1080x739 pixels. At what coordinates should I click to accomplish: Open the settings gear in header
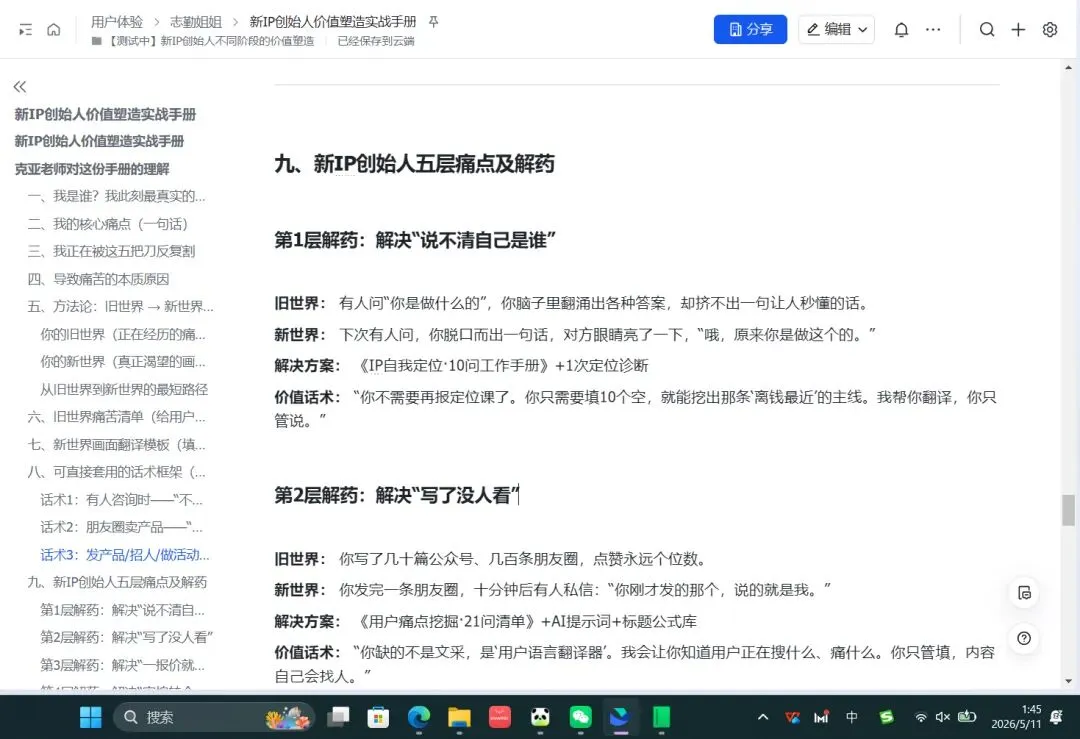(1050, 30)
